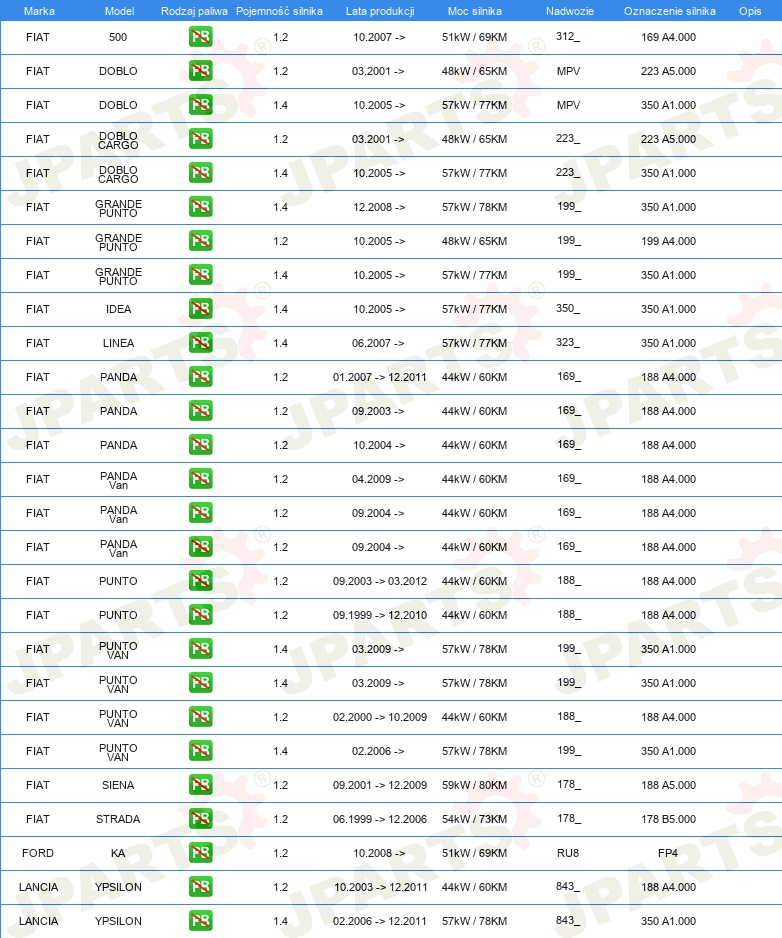
Task: Click the model name IDEA
Action: pos(118,309)
